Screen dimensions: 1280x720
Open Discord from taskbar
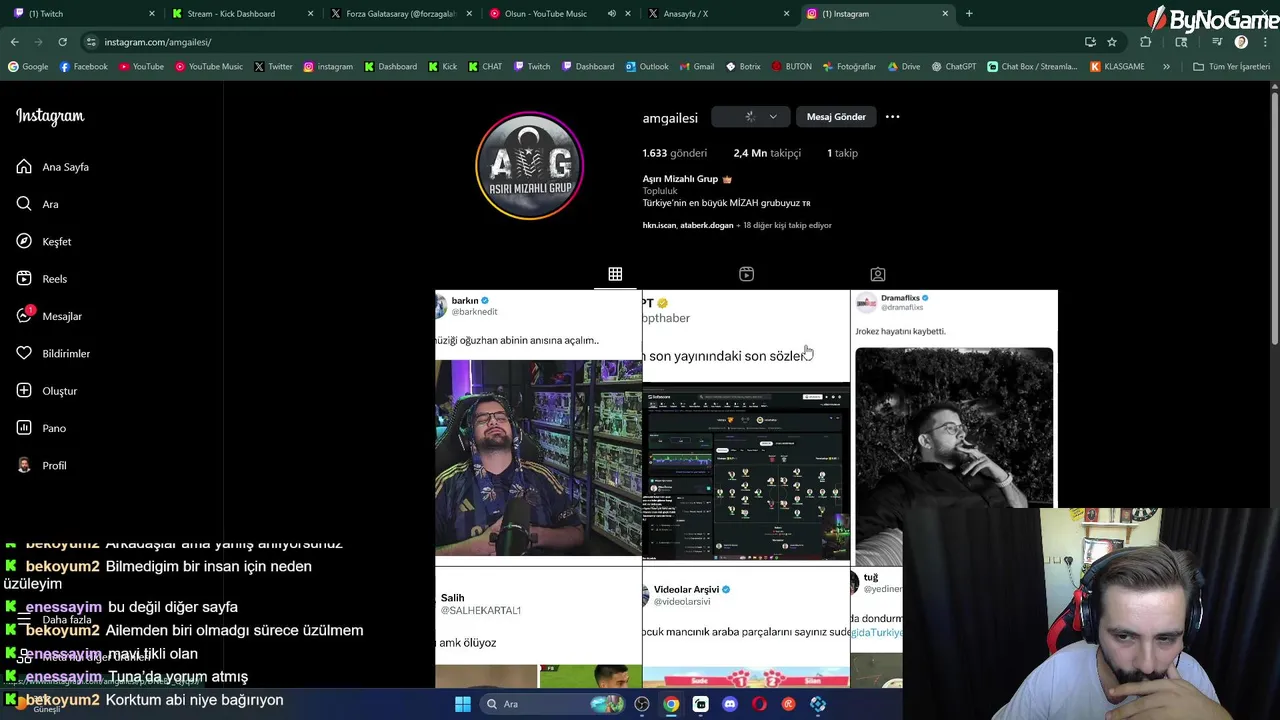730,704
